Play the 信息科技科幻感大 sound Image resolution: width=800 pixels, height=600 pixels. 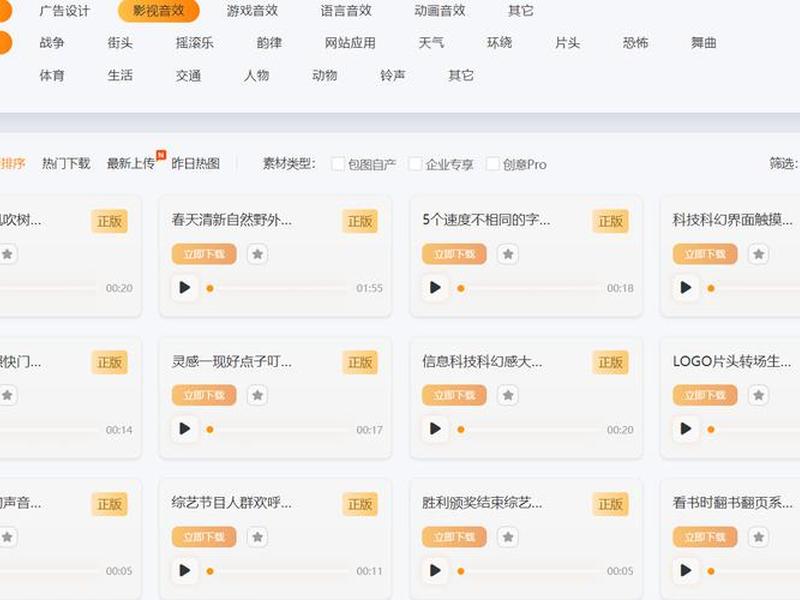(x=435, y=429)
